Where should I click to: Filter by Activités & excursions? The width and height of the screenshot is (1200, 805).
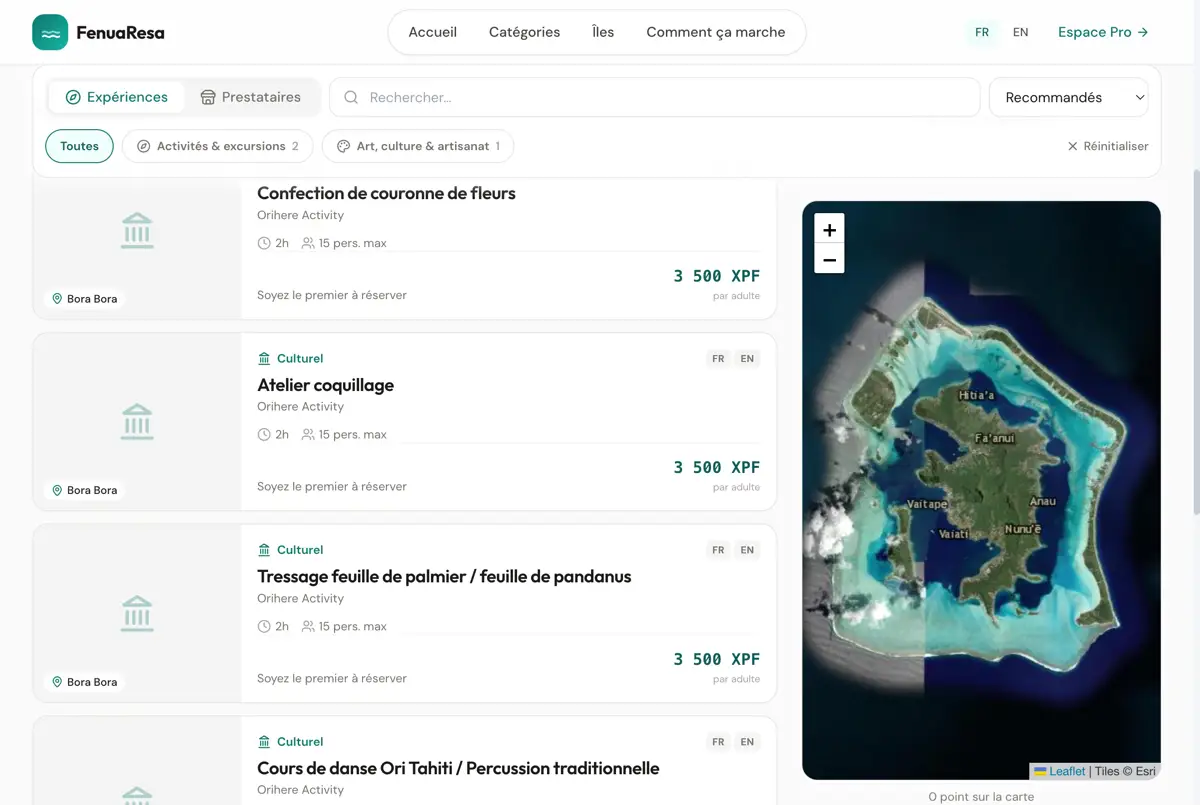218,146
